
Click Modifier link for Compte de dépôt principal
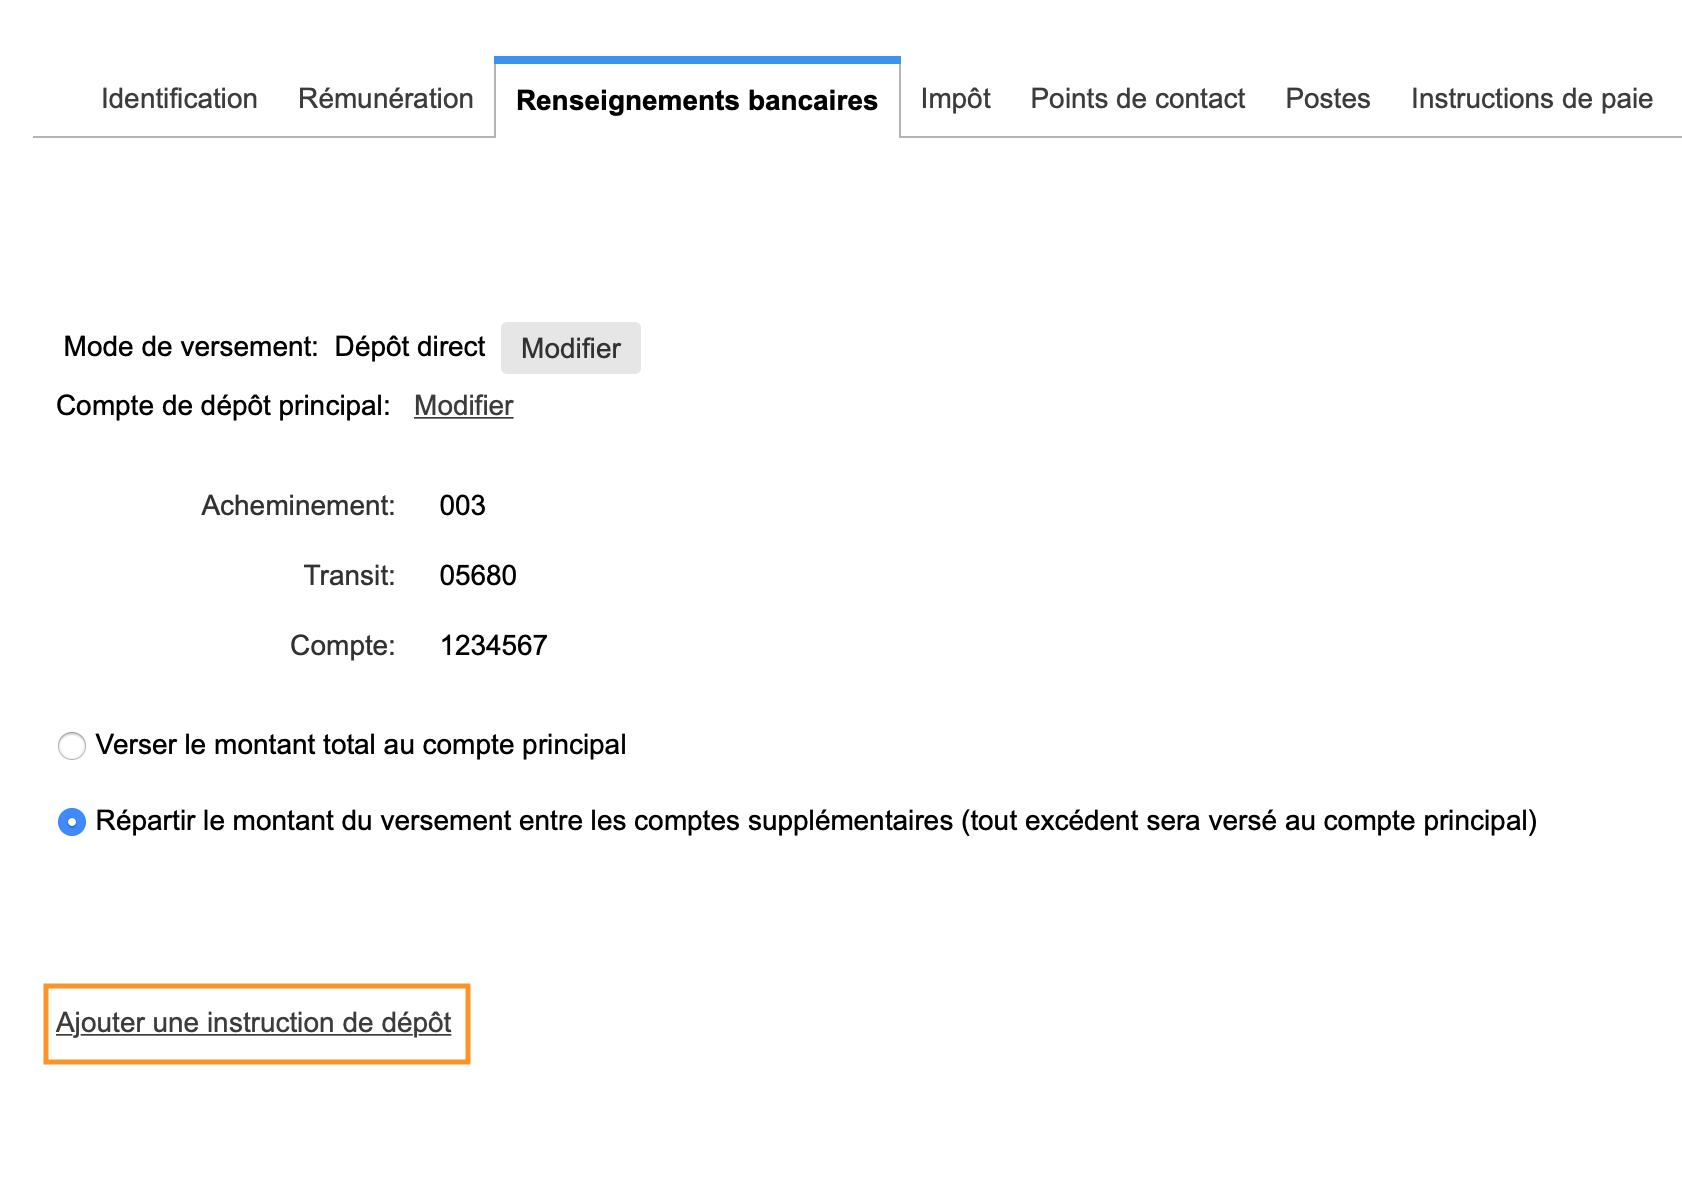tap(464, 405)
